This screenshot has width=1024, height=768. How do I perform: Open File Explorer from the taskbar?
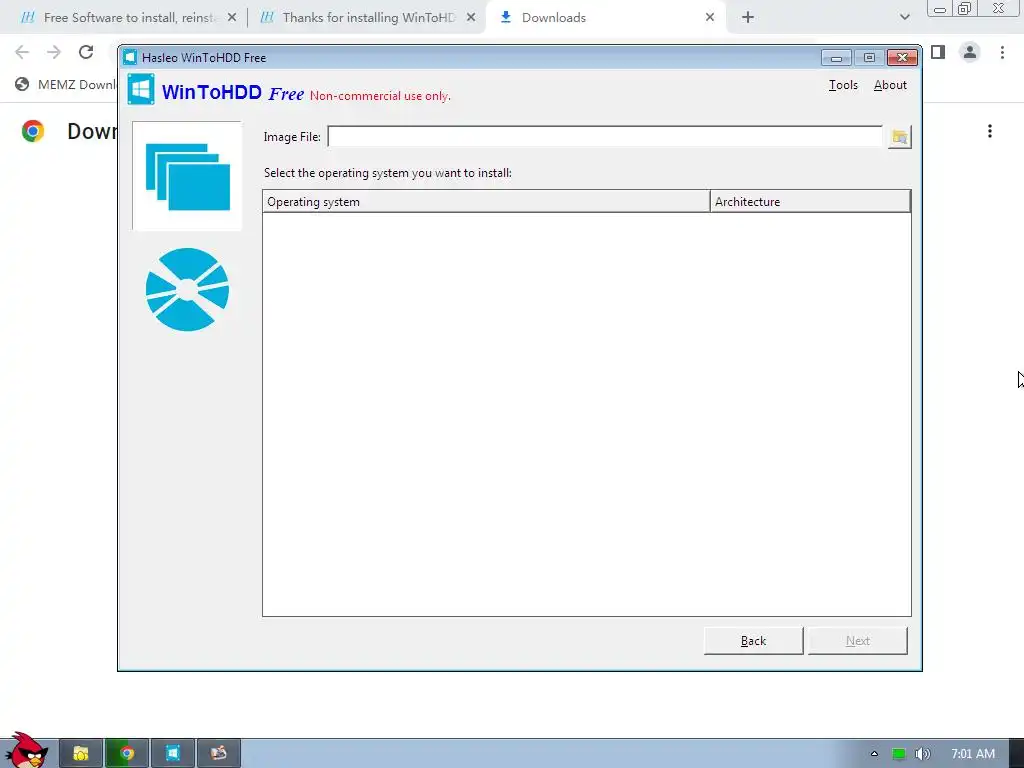tap(81, 754)
